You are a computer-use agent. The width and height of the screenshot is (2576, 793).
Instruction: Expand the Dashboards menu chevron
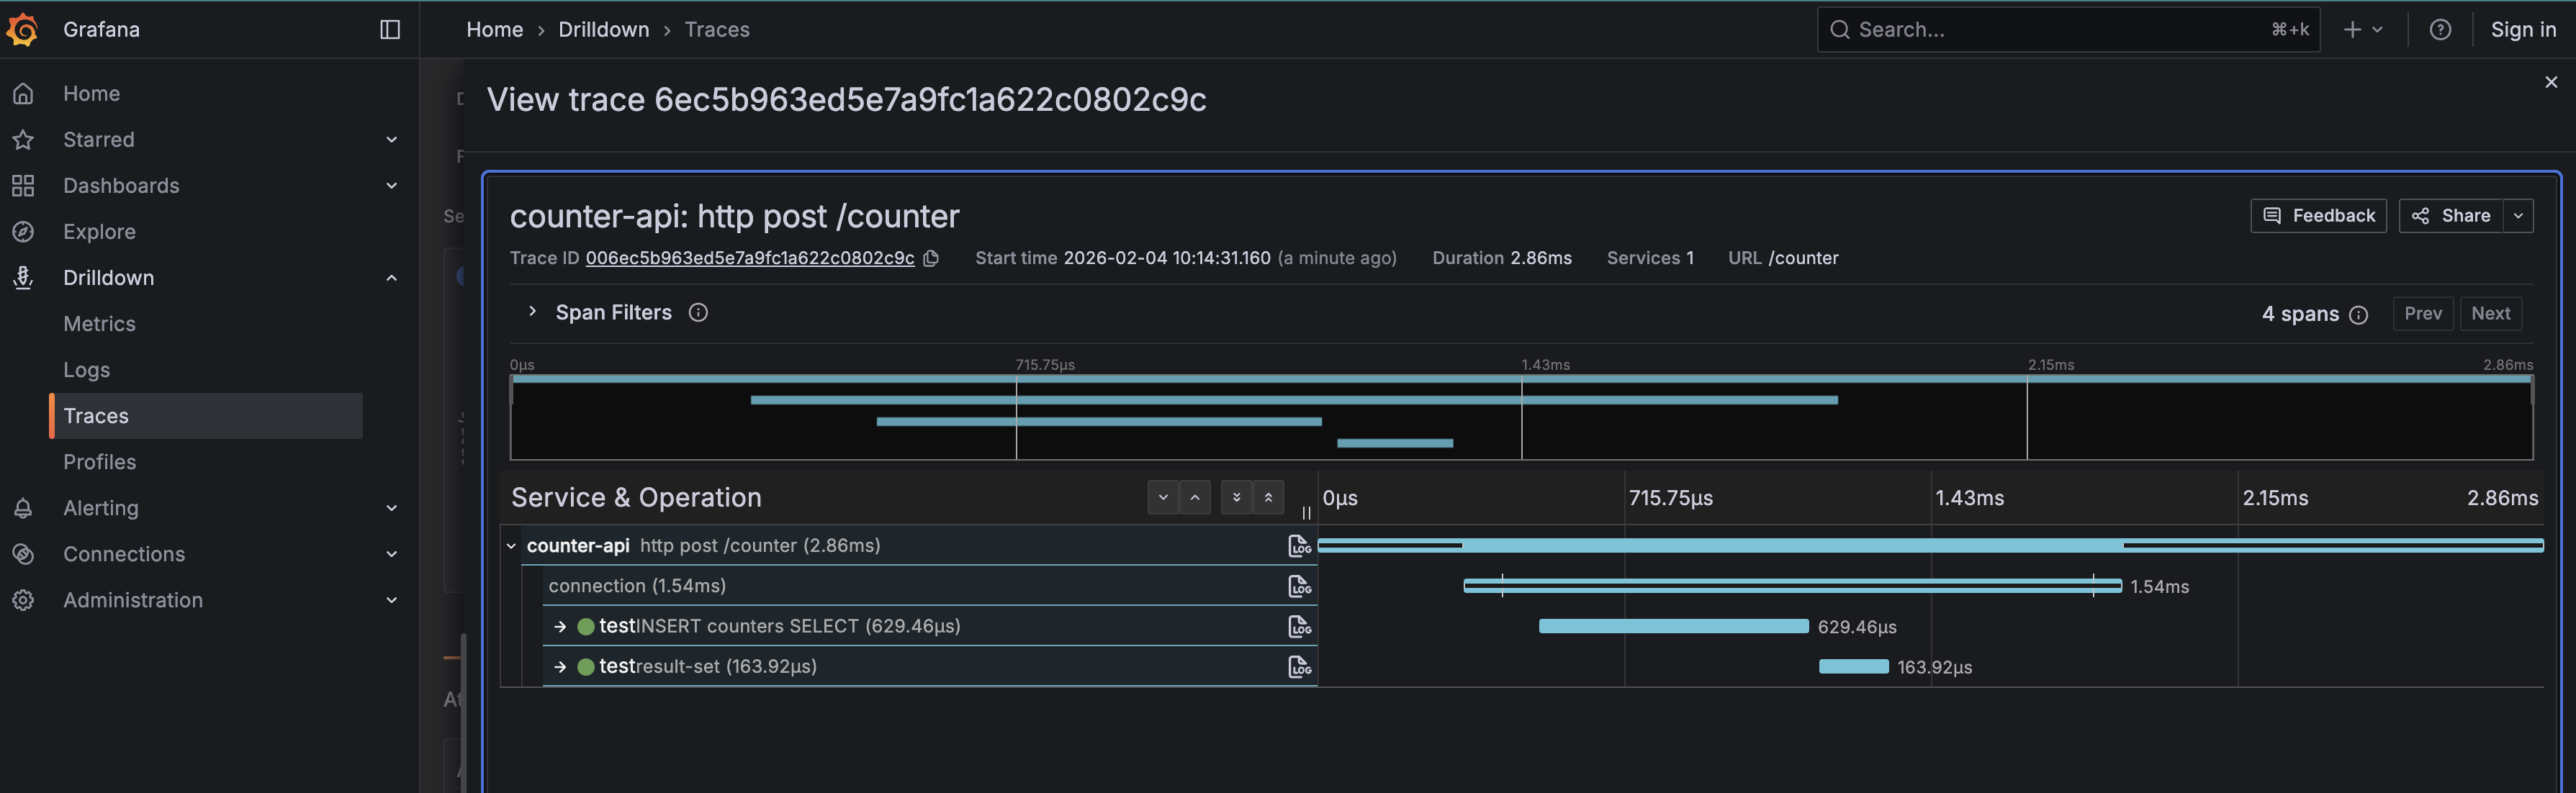[x=391, y=186]
